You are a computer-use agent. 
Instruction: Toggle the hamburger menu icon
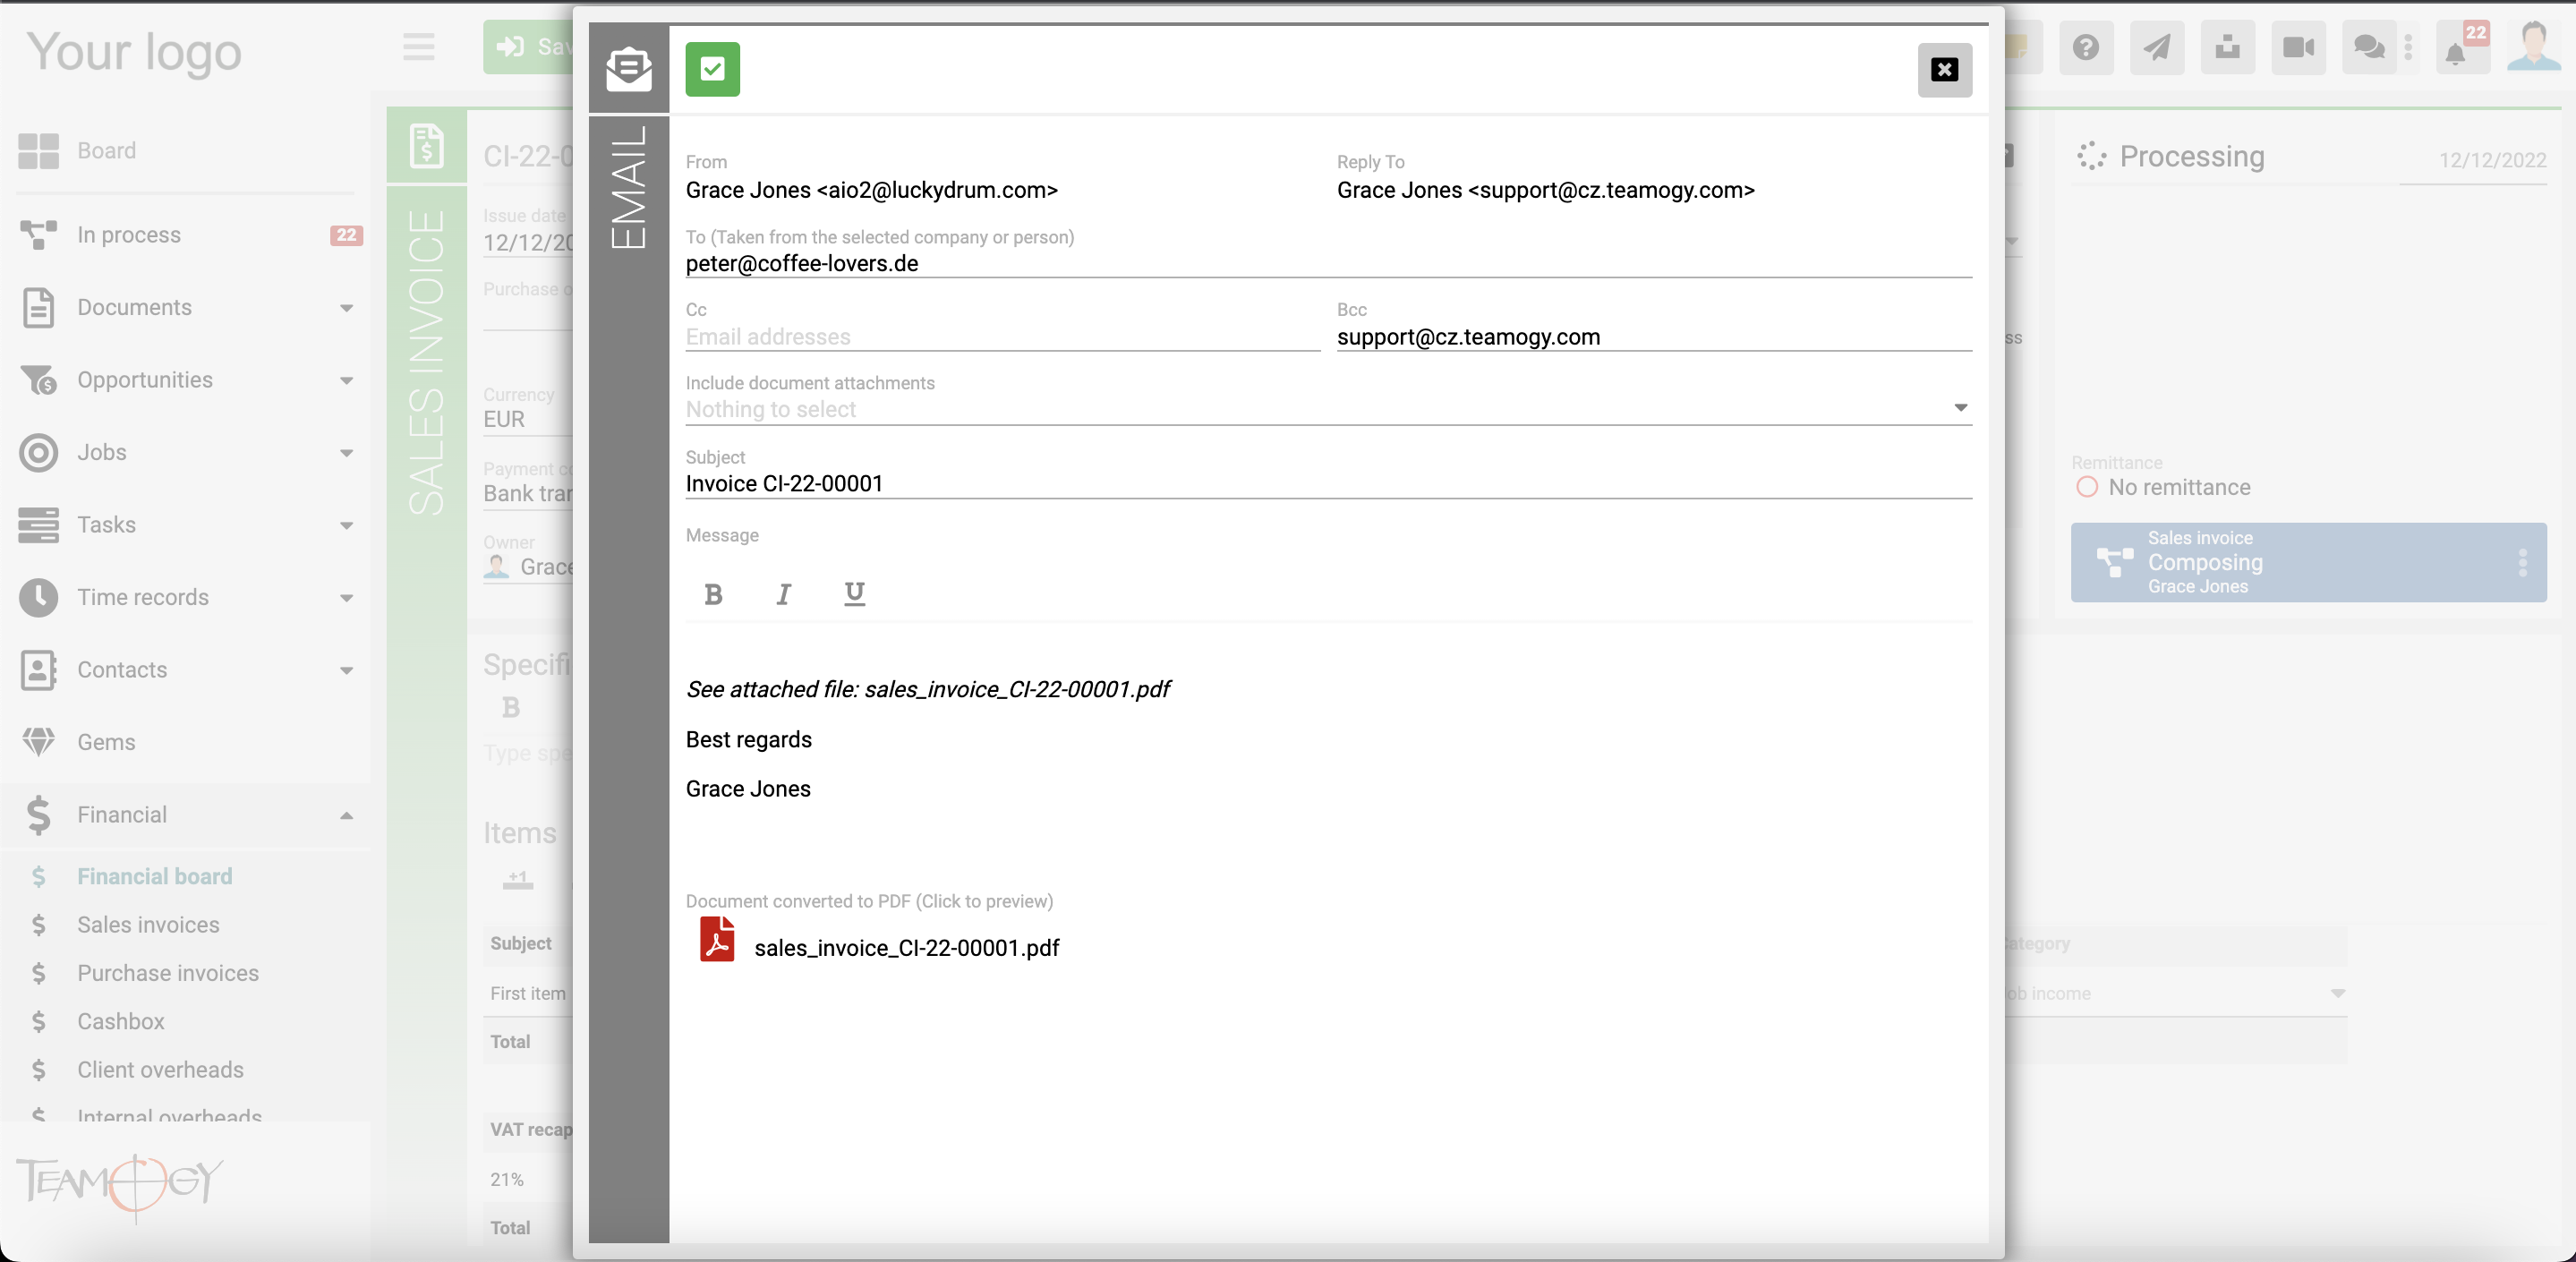418,47
